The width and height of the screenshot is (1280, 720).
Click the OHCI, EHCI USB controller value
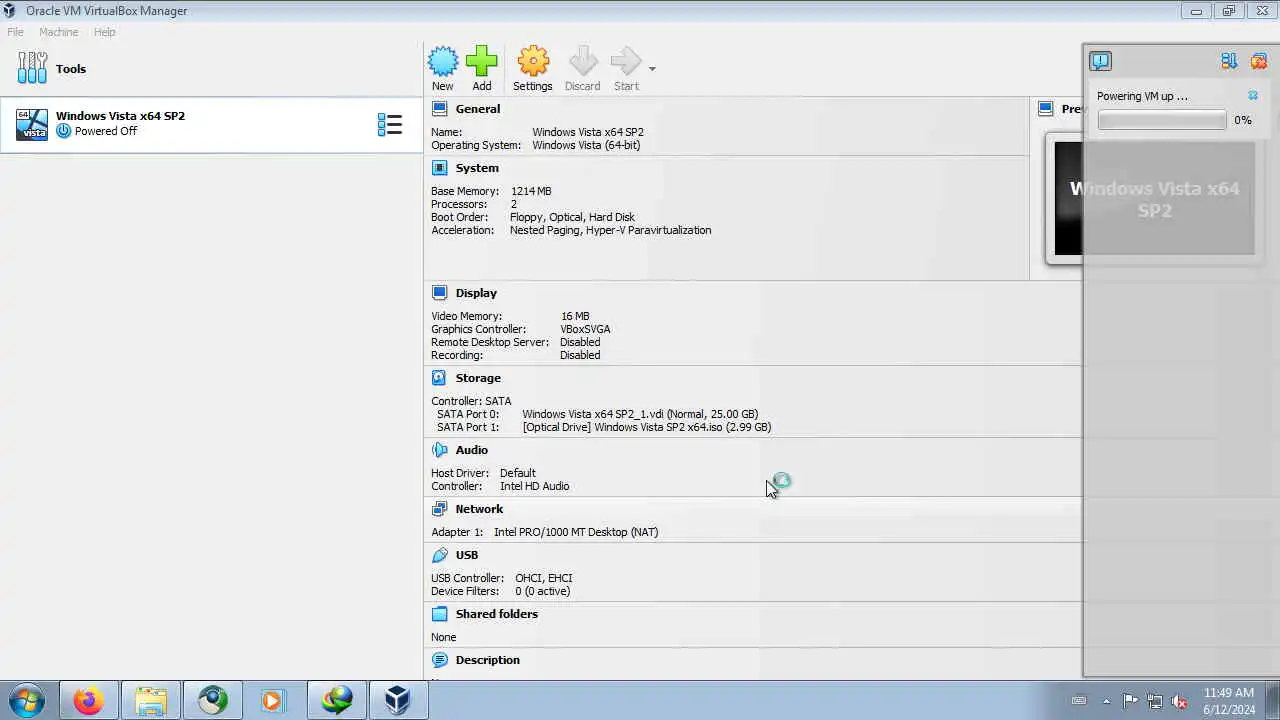click(544, 578)
